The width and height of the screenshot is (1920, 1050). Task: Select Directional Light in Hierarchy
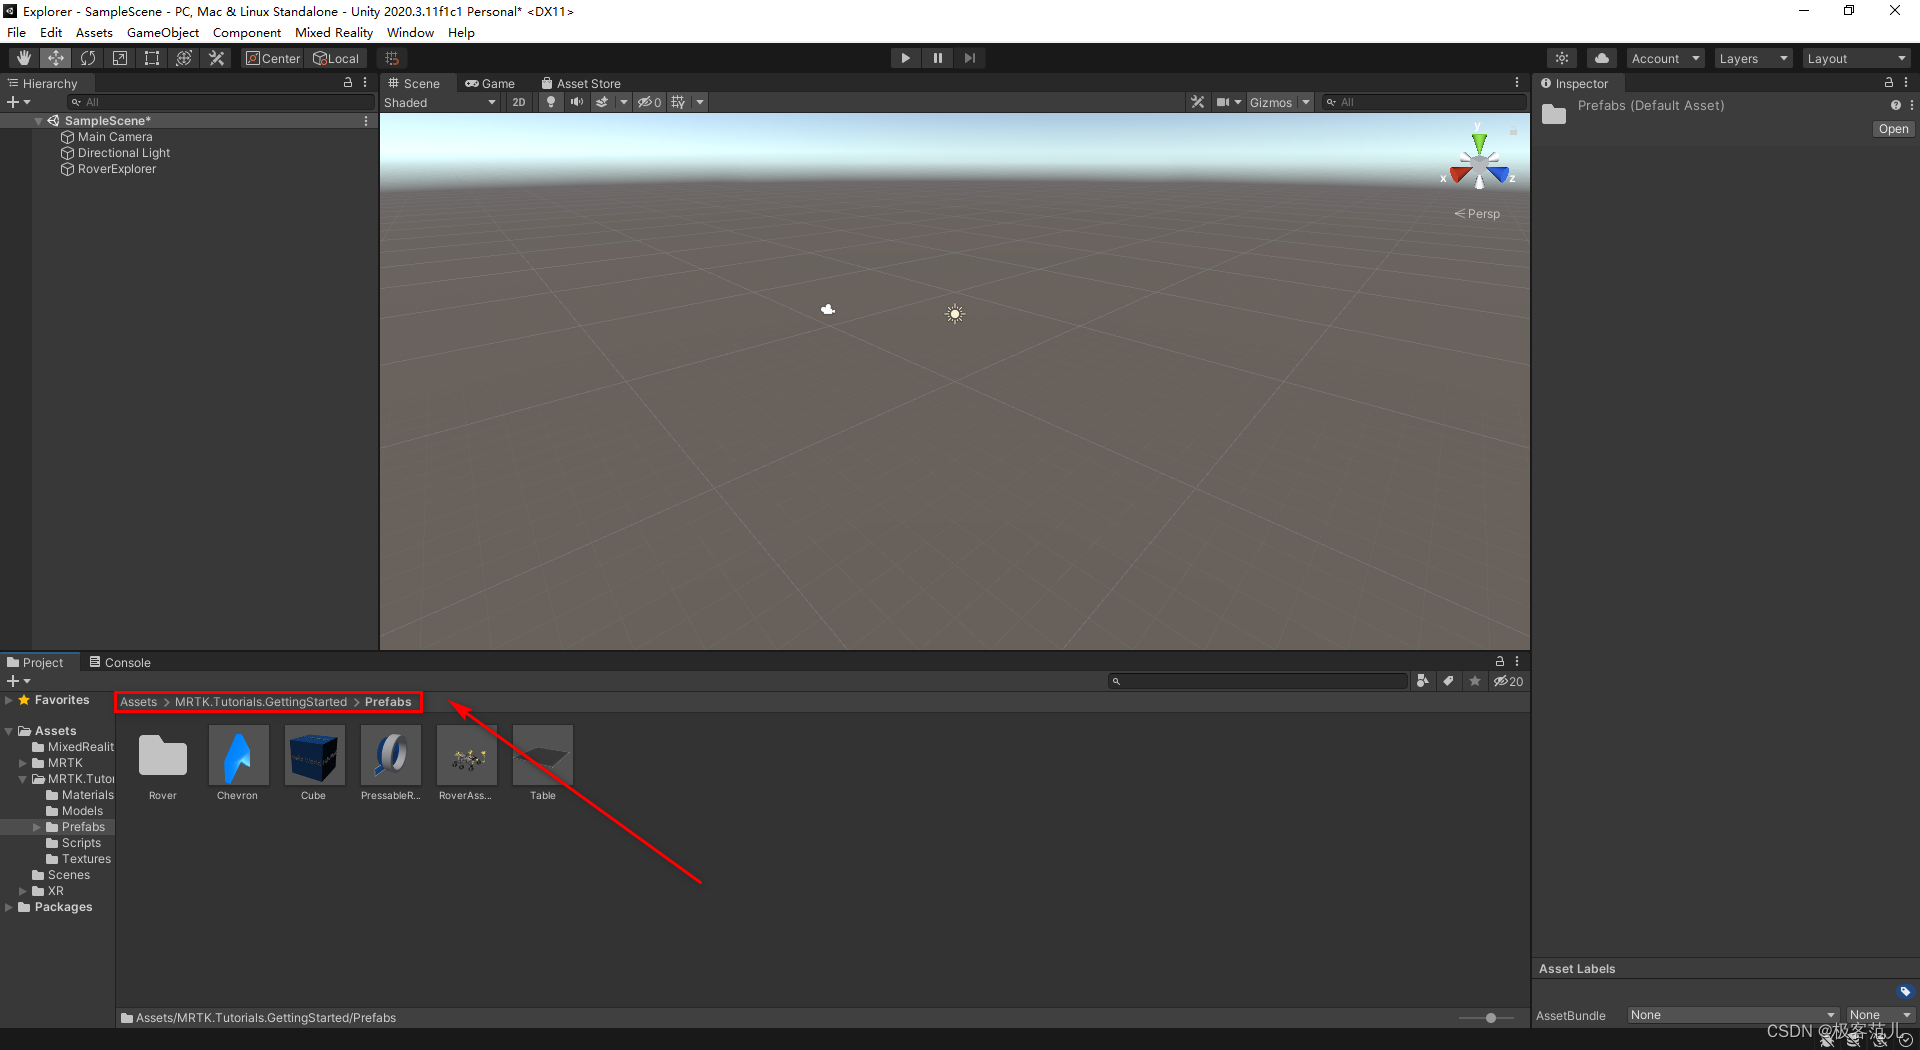(x=124, y=153)
